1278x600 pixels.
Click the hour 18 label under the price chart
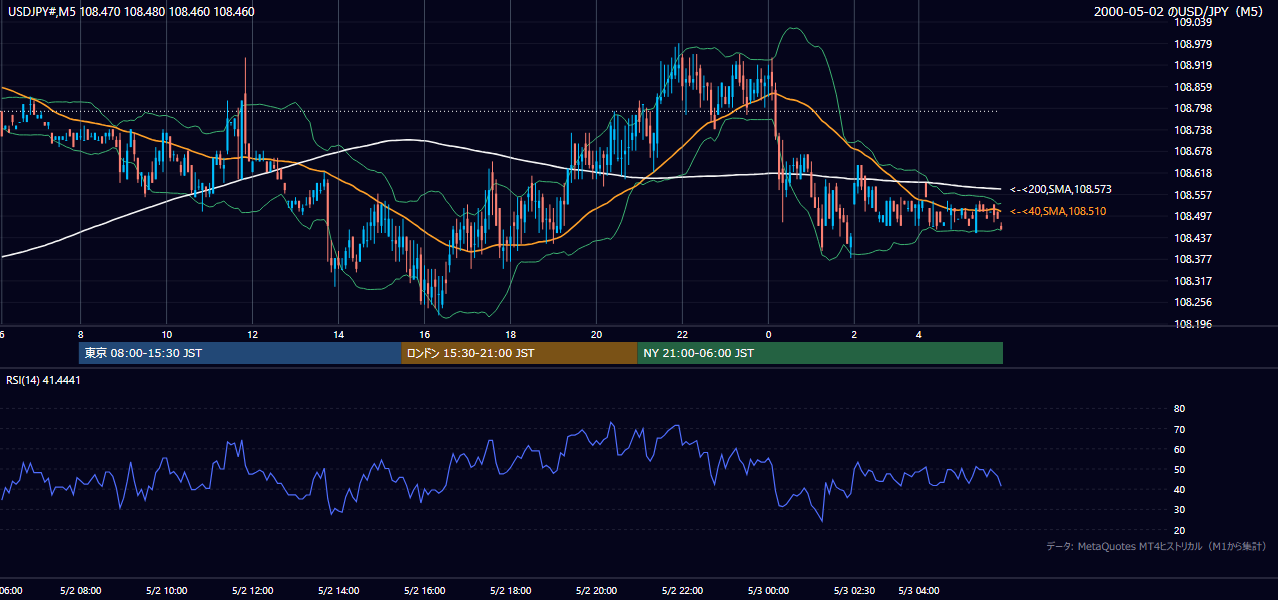click(510, 334)
